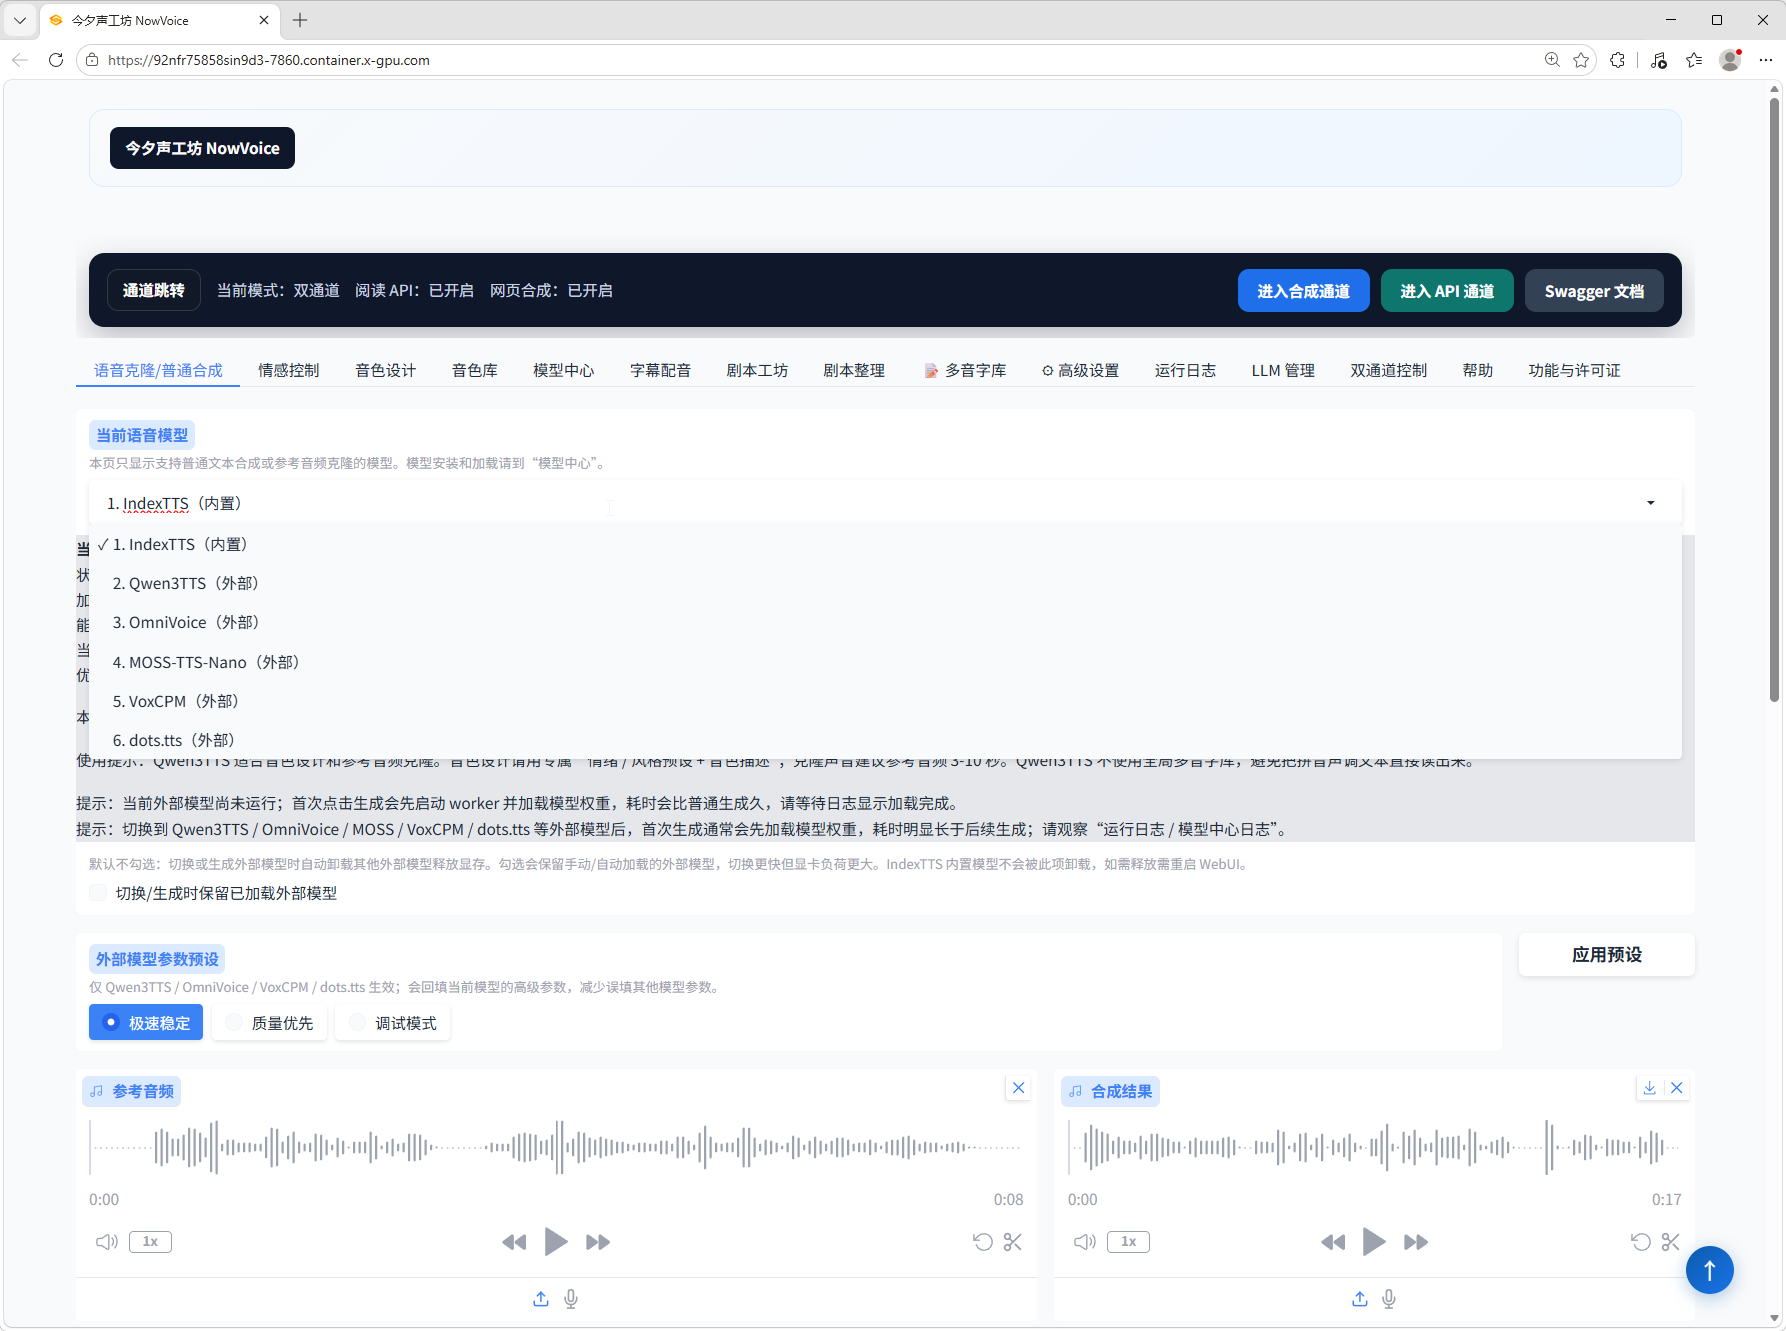Open the LLM 管理 tab
This screenshot has width=1786, height=1331.
(1283, 370)
